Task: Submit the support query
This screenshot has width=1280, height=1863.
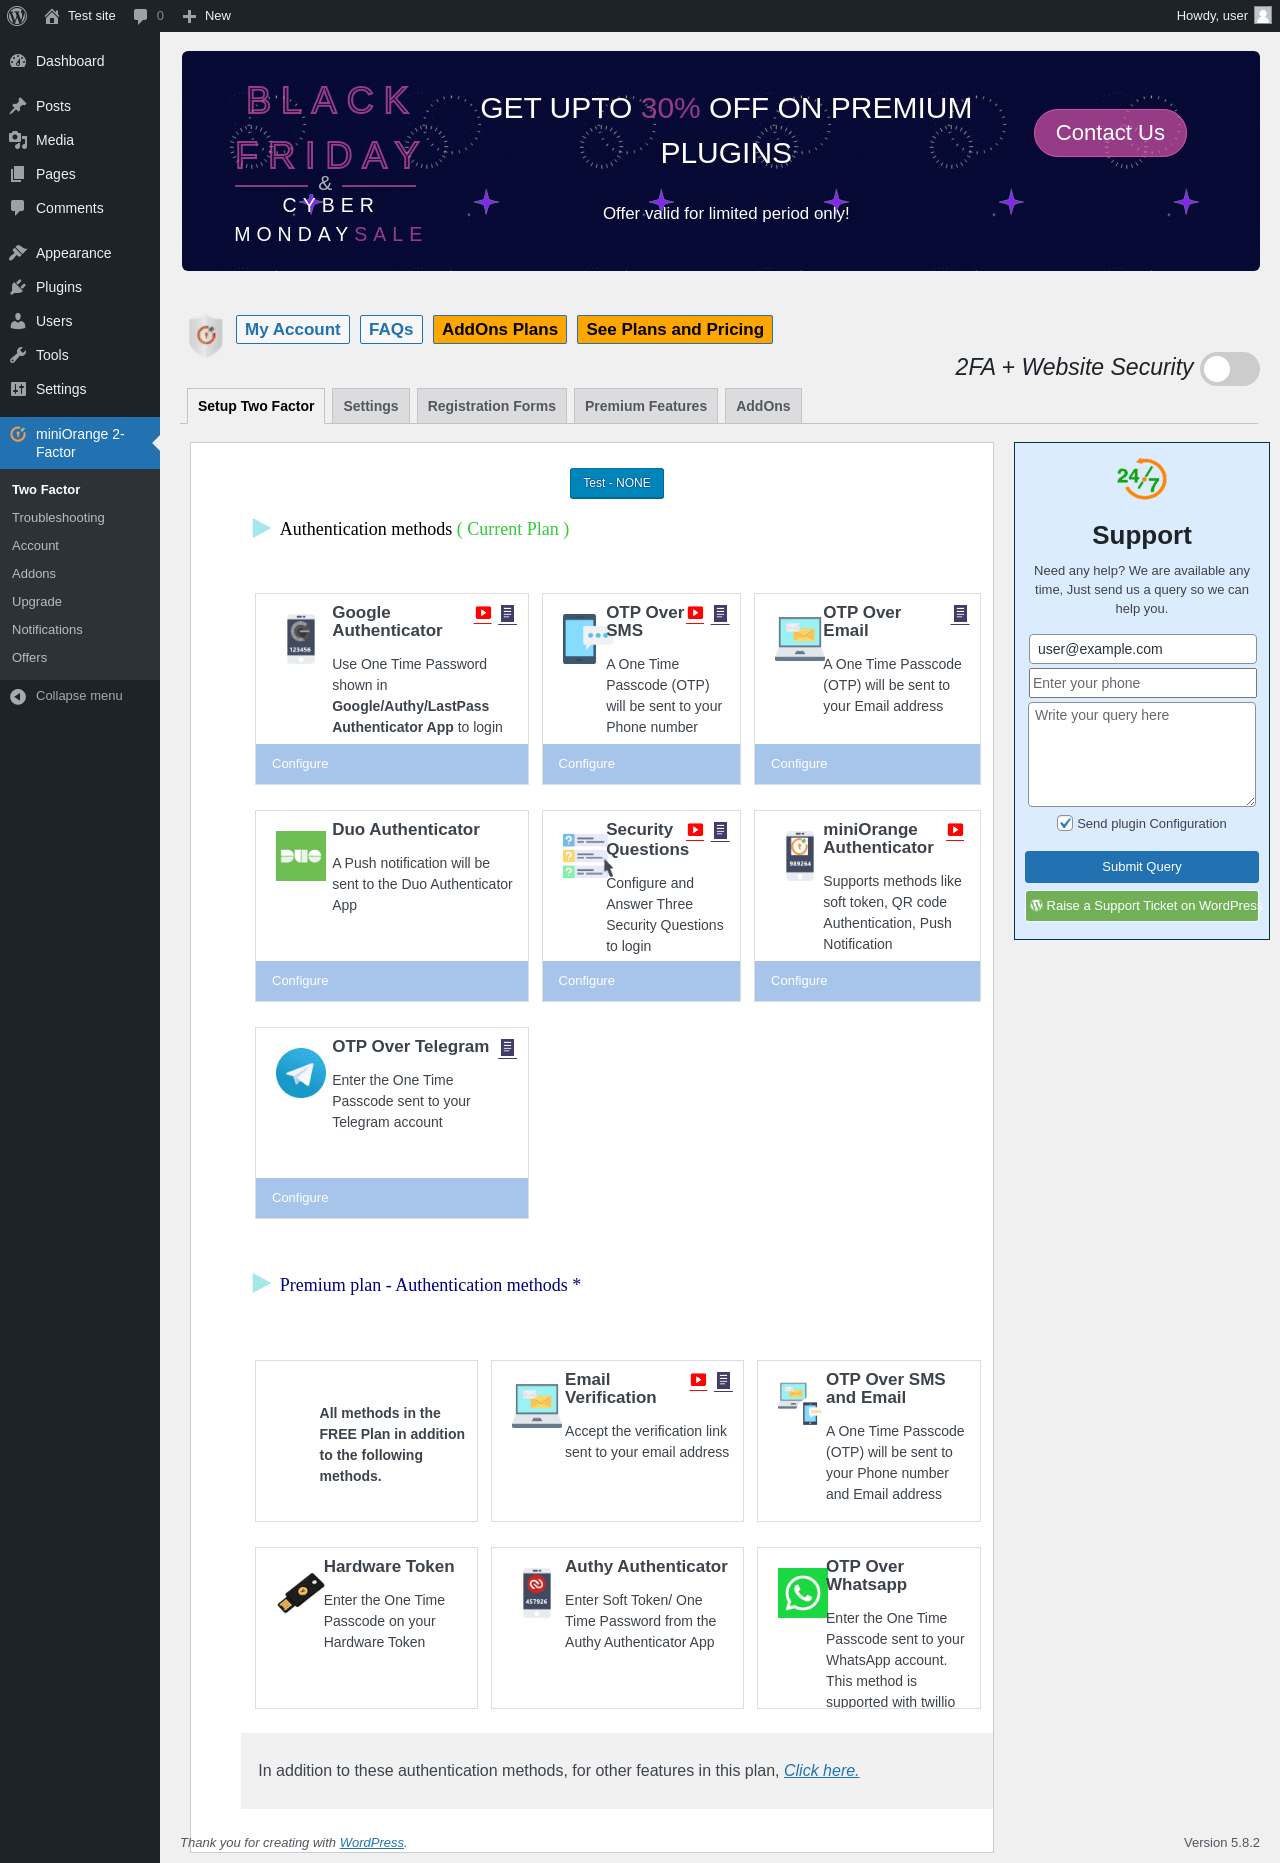Action: [1142, 867]
